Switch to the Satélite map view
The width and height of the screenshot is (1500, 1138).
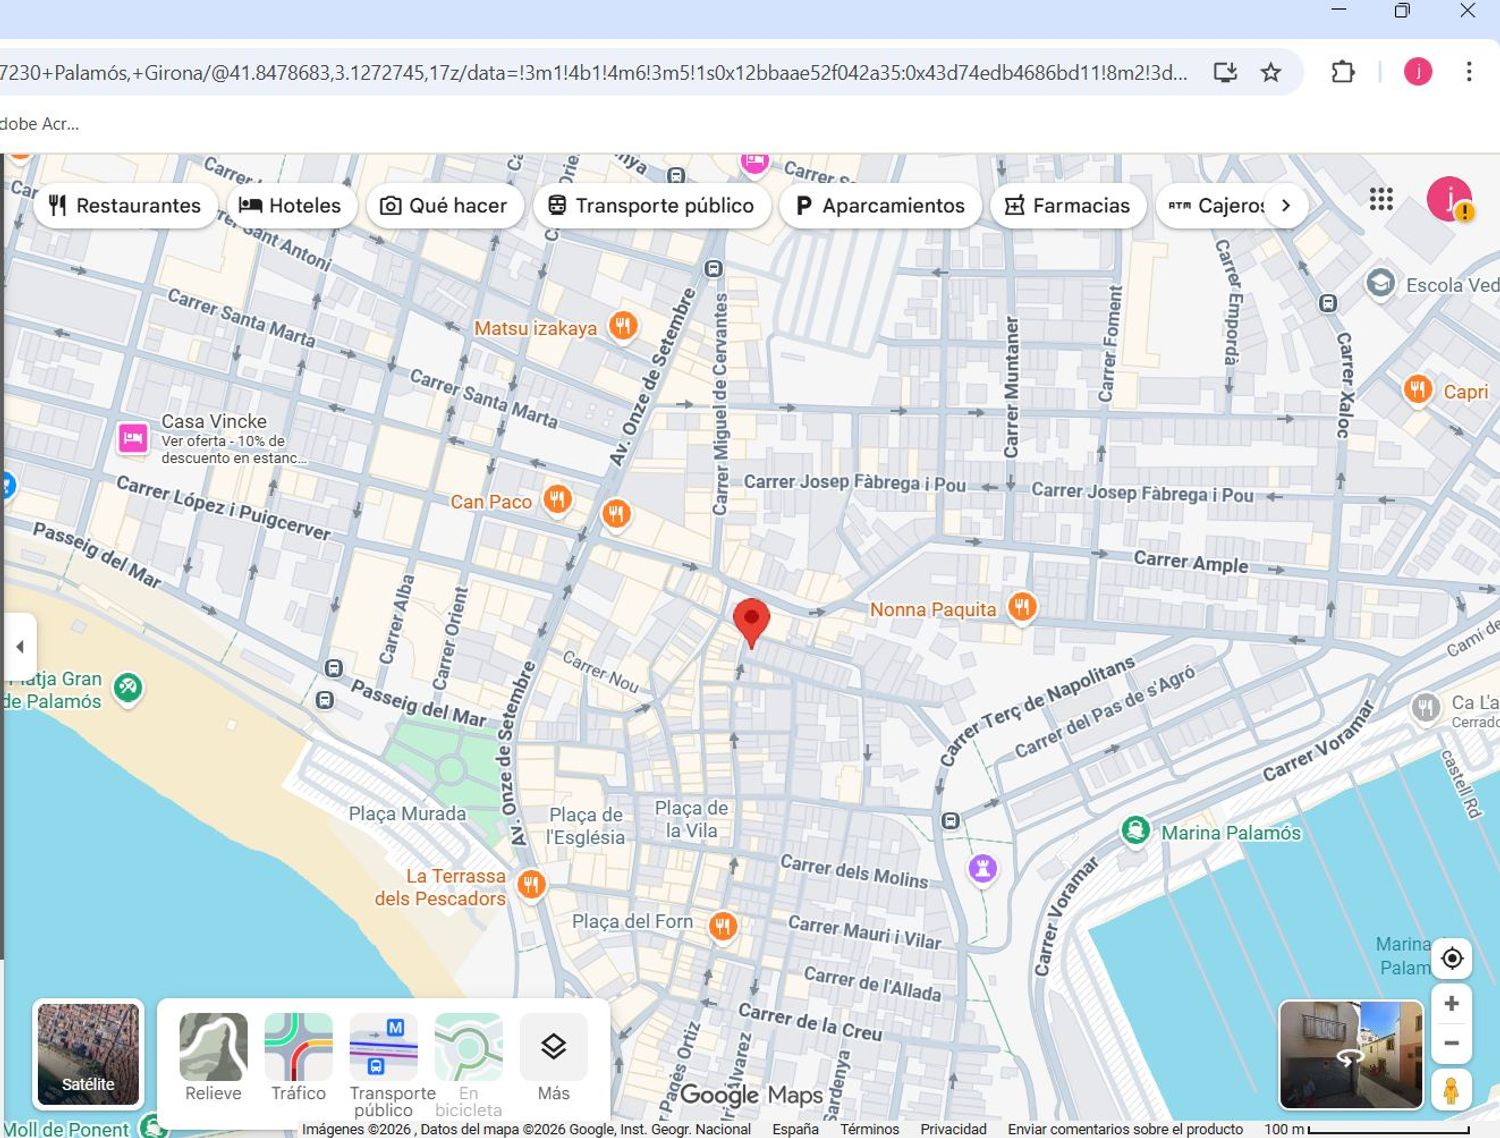[88, 1054]
